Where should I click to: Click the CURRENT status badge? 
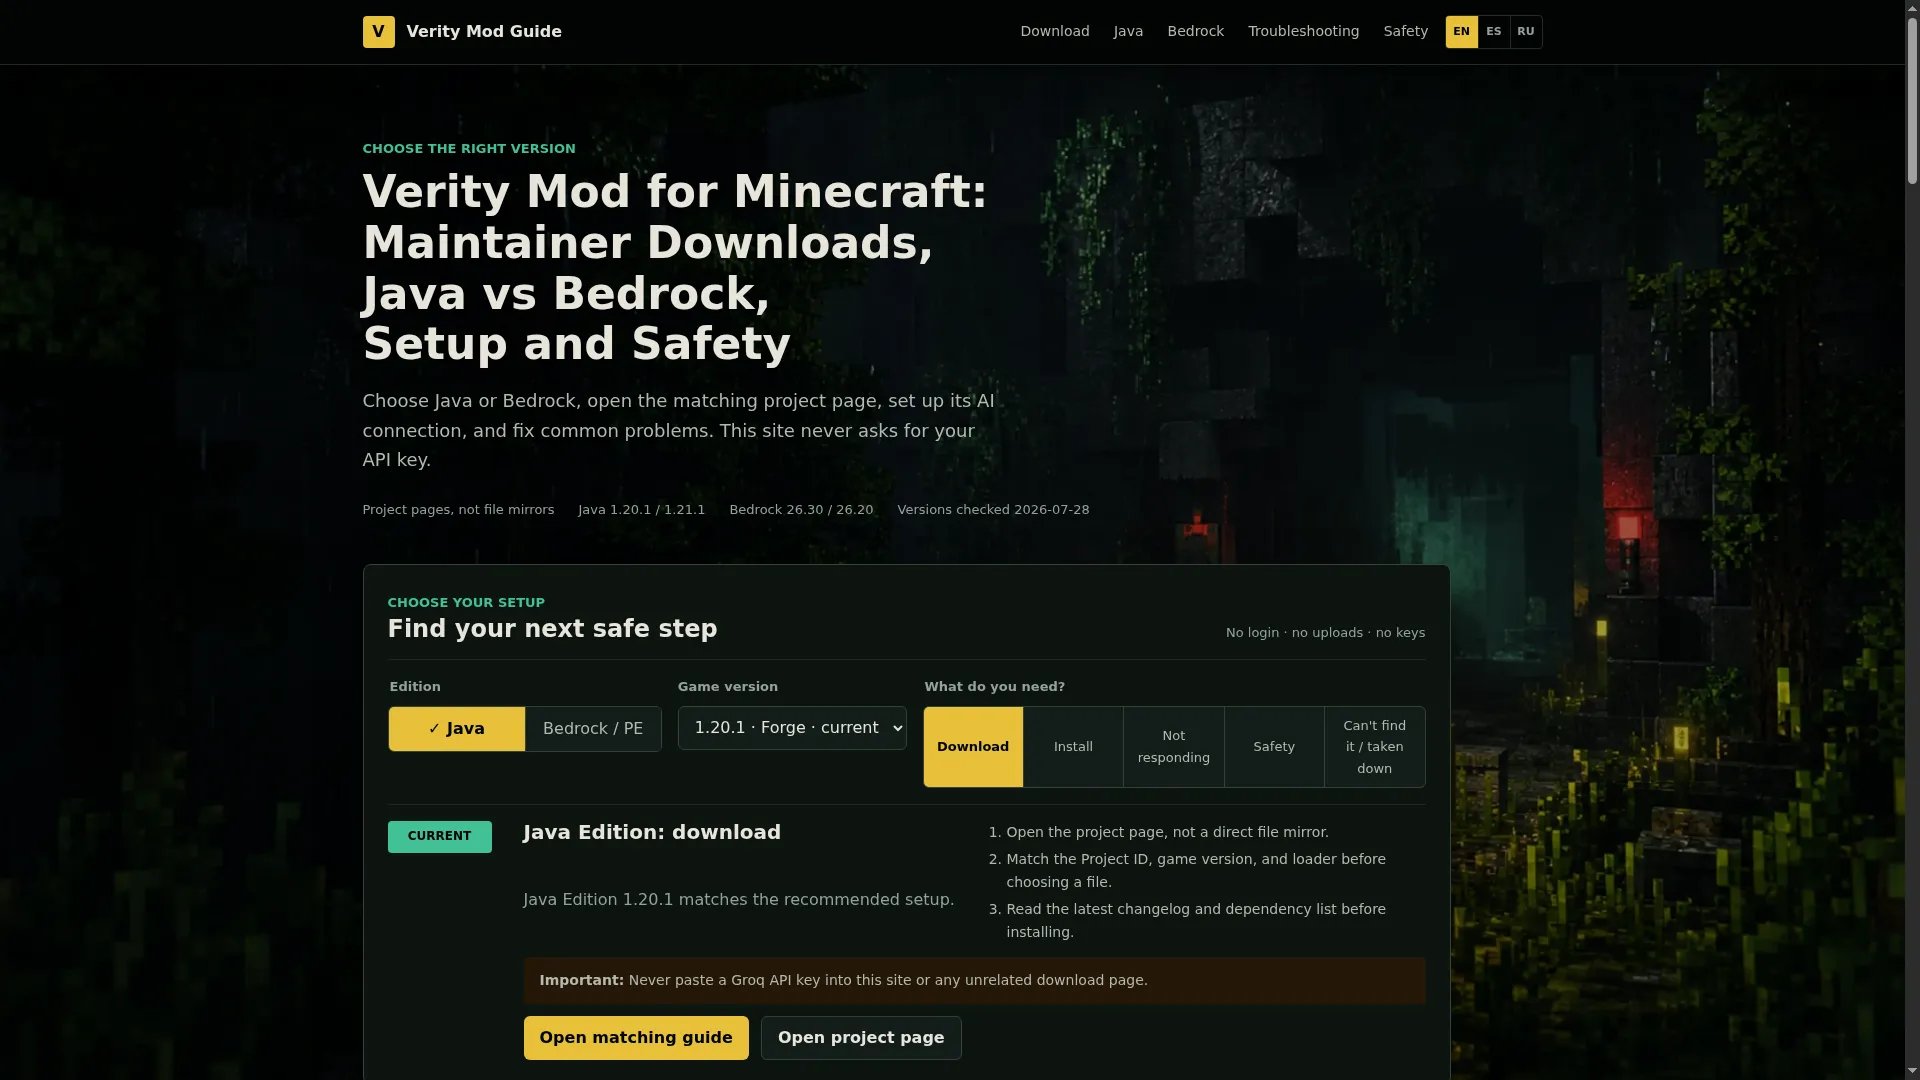point(439,837)
